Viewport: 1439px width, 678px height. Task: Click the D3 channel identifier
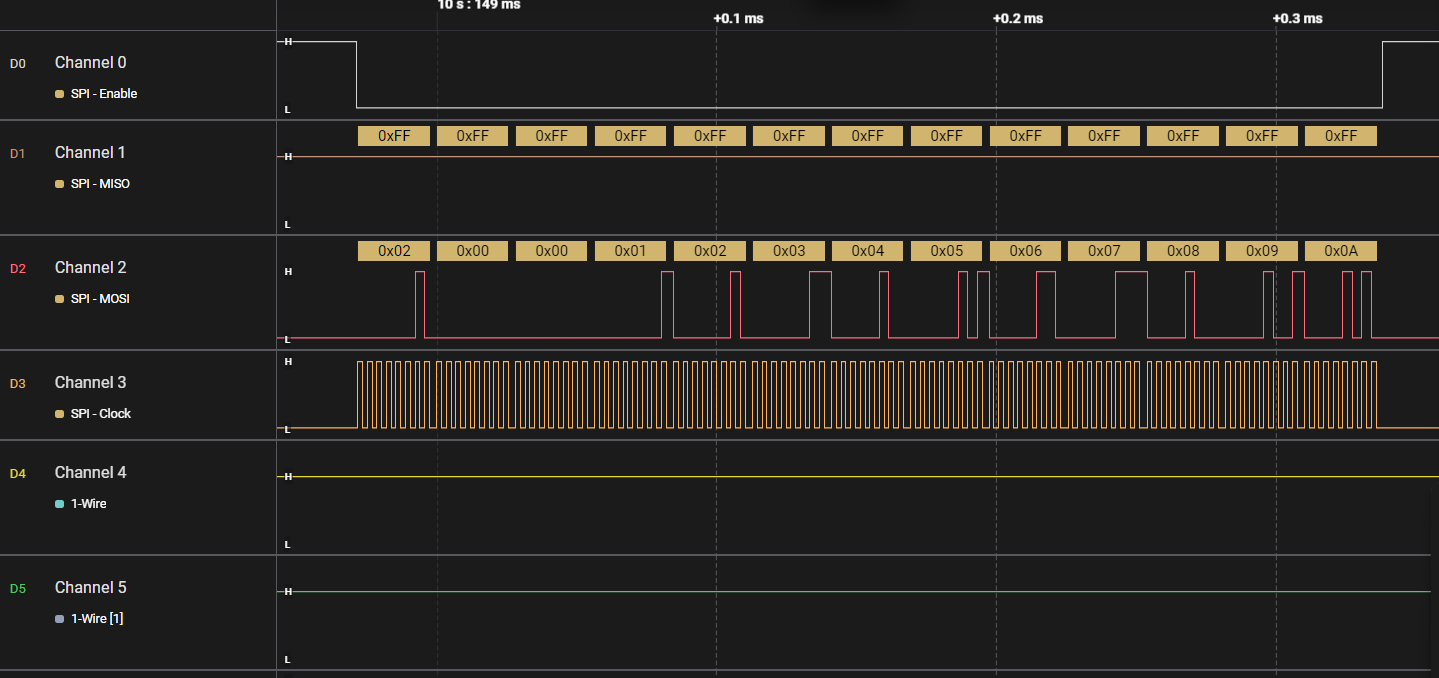pos(17,383)
